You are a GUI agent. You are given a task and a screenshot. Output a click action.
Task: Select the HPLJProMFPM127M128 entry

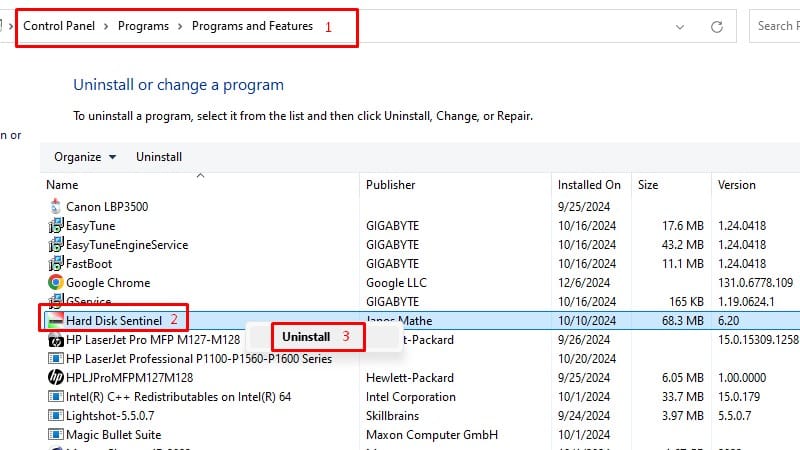tap(130, 378)
